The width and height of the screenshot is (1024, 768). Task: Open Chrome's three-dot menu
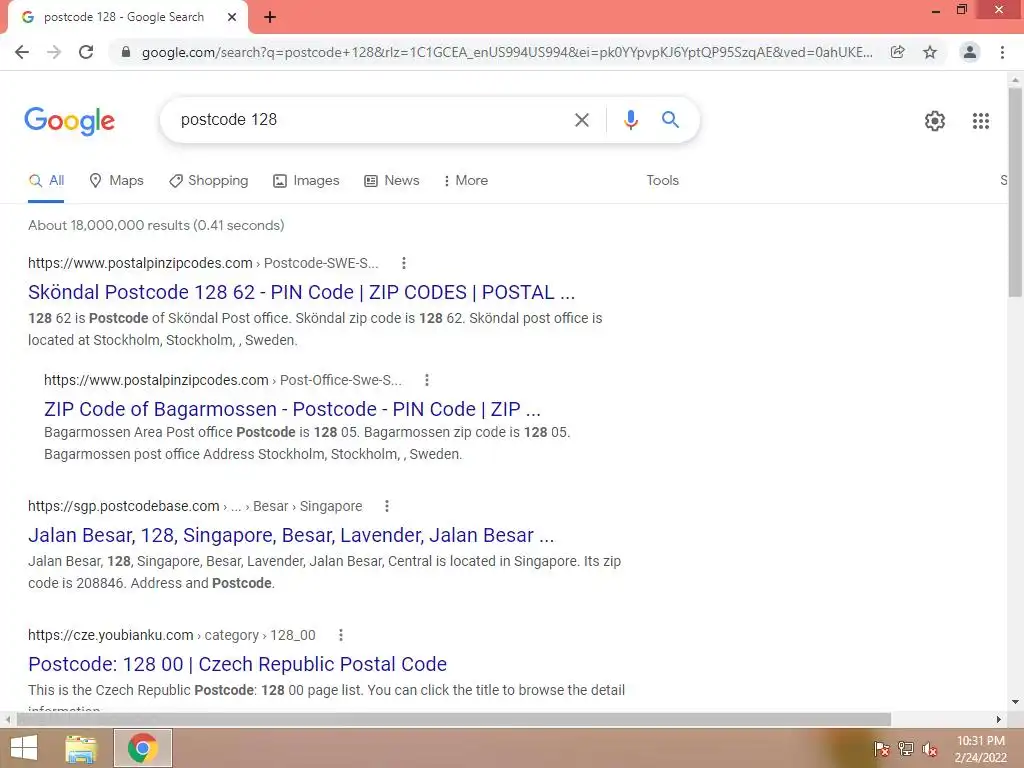click(x=1002, y=52)
